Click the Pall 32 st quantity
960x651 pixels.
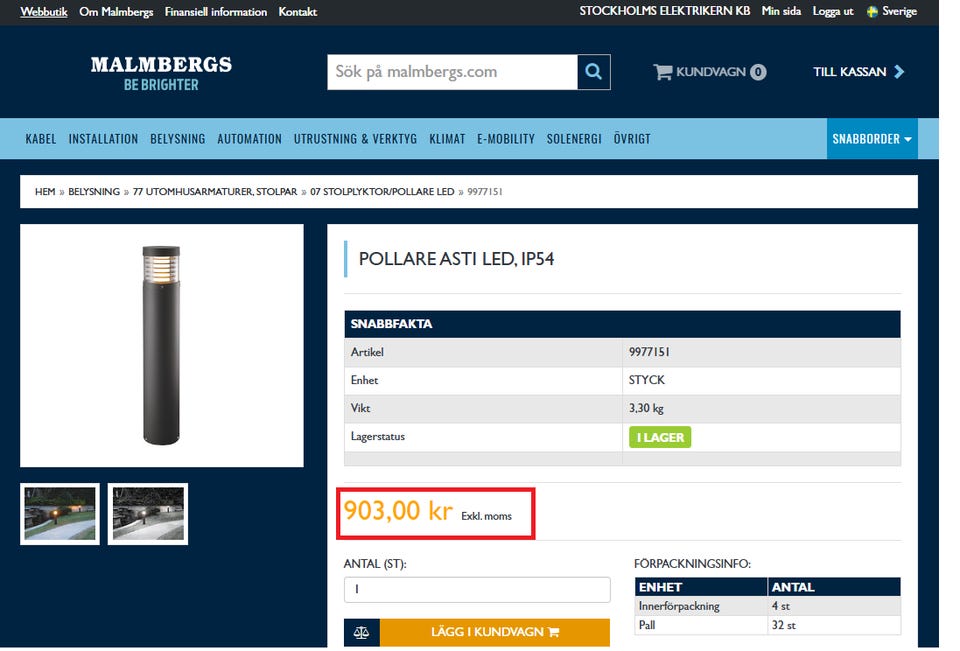pyautogui.click(x=784, y=625)
